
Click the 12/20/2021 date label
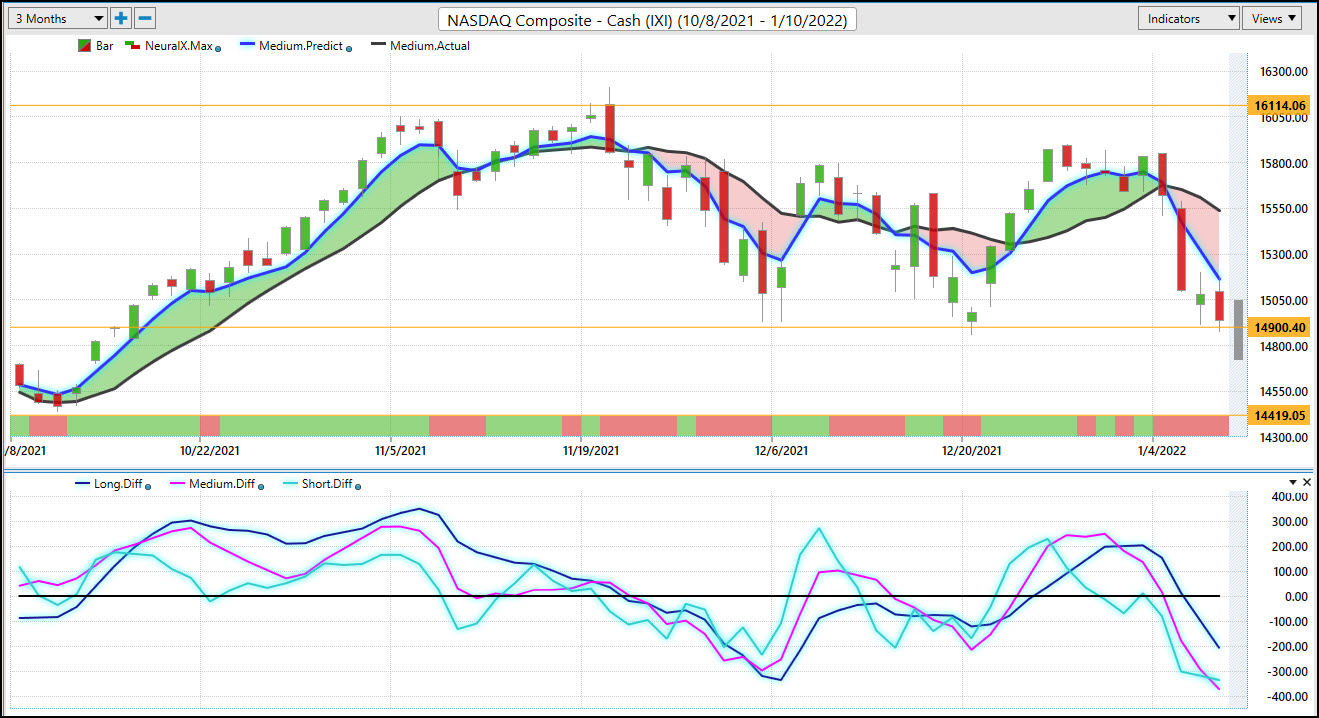pos(972,451)
